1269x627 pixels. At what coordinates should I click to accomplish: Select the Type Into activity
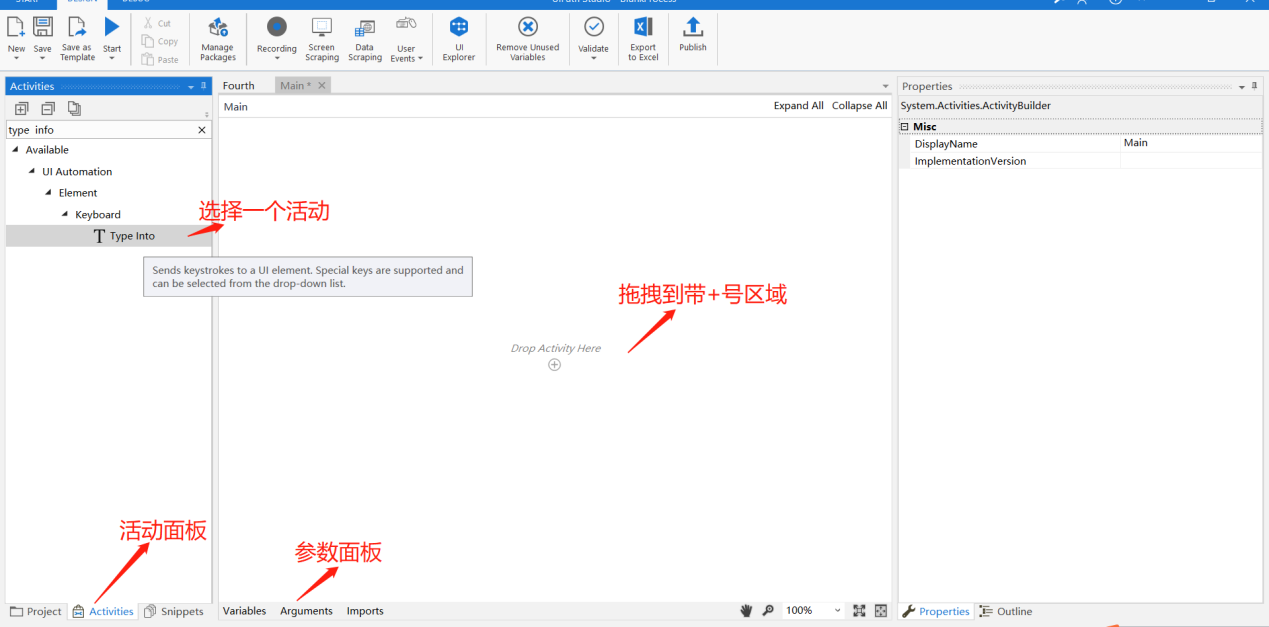point(109,236)
